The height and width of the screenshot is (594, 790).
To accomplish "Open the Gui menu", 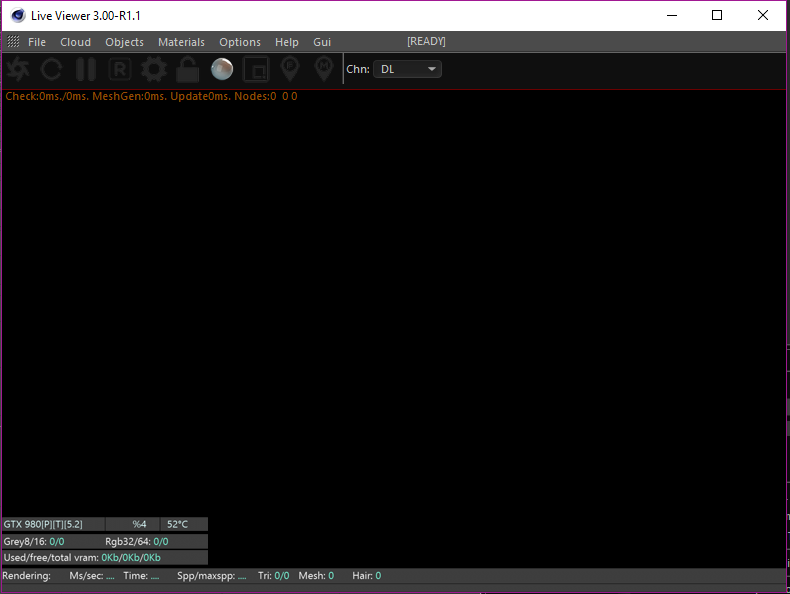I will [x=322, y=42].
